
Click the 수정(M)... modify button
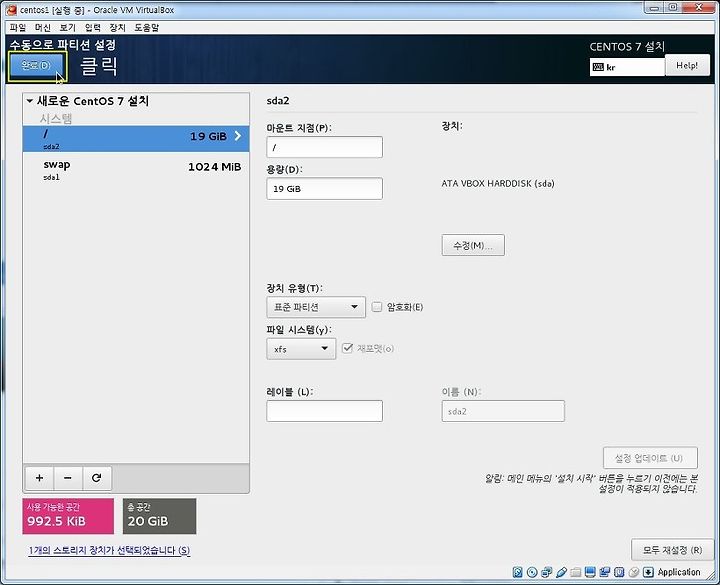coord(473,245)
